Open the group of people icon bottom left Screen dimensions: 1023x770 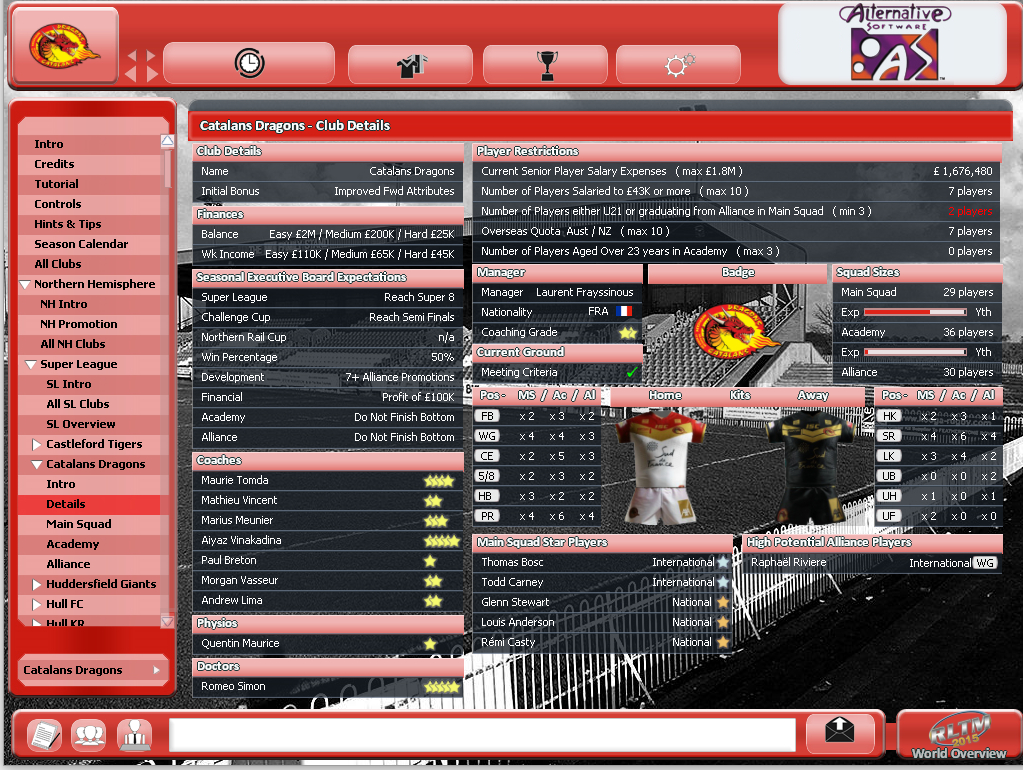point(89,734)
